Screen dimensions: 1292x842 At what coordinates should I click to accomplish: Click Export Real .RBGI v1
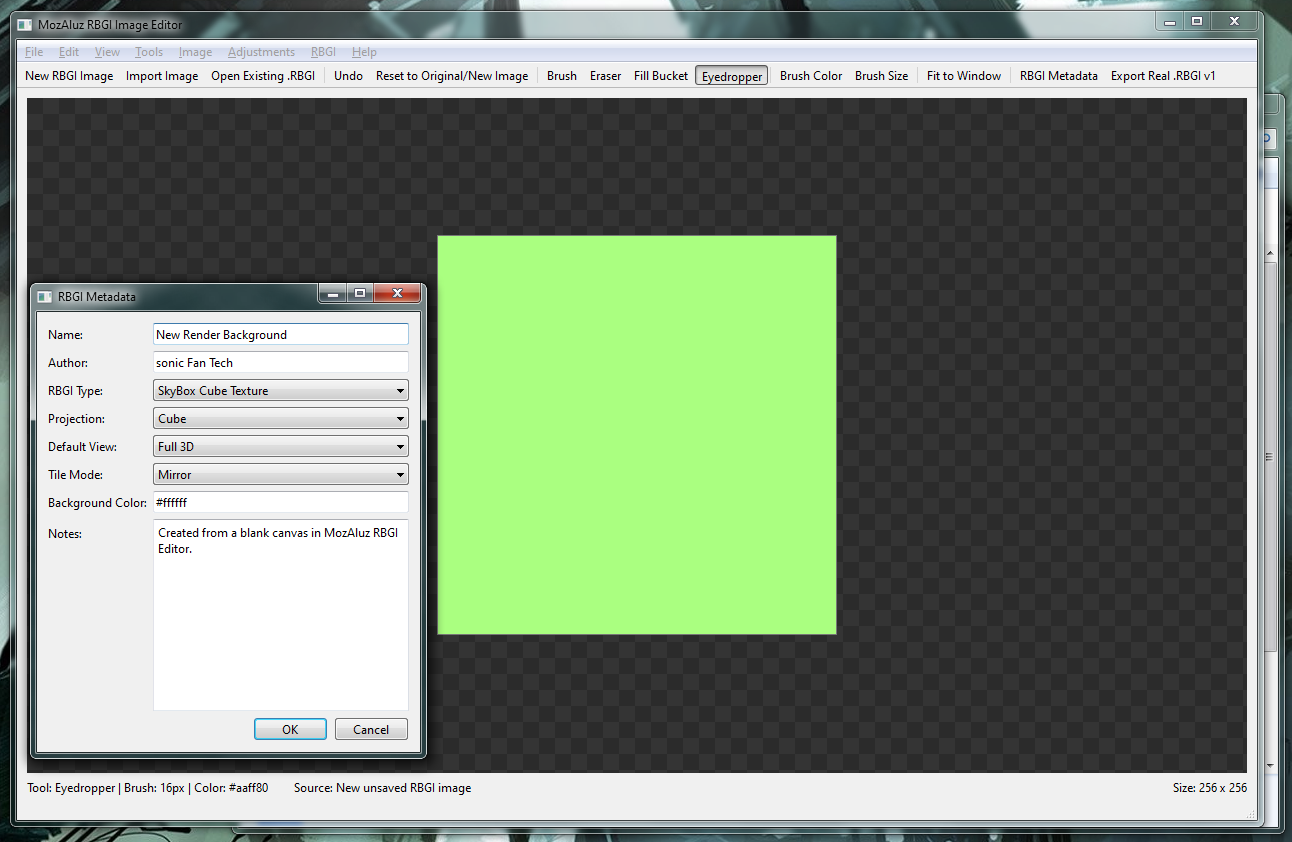1163,76
